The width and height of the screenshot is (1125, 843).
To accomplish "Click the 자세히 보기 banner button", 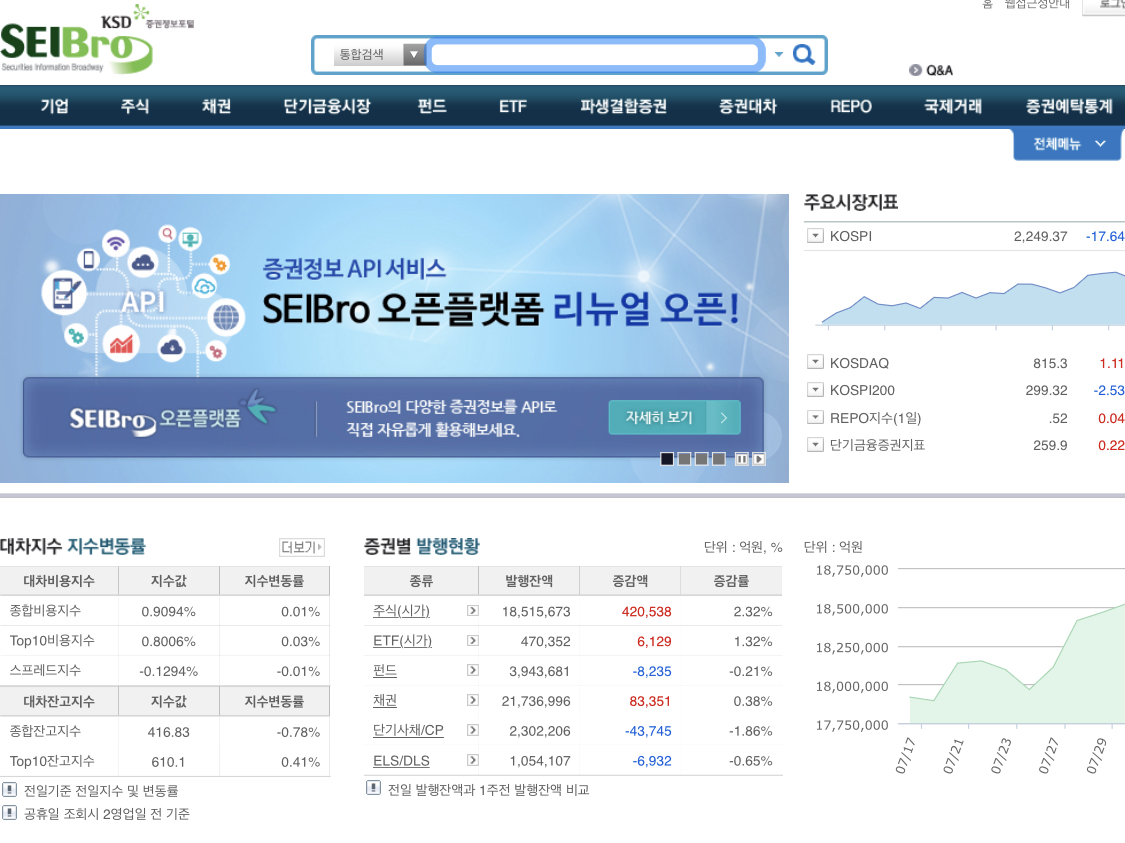I will [x=674, y=418].
